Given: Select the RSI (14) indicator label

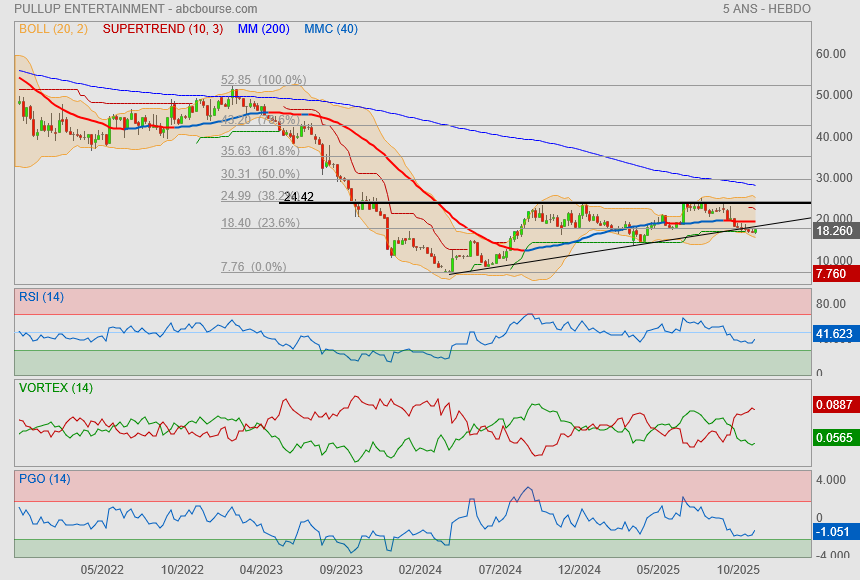Looking at the screenshot, I should (41, 296).
